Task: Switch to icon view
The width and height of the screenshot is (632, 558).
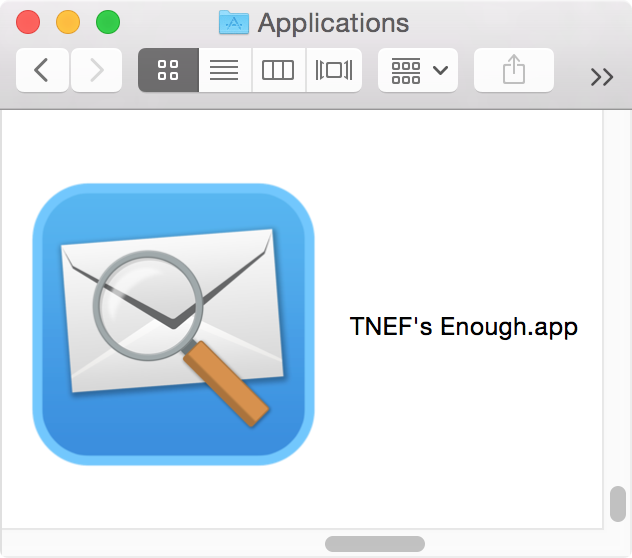Action: click(168, 70)
